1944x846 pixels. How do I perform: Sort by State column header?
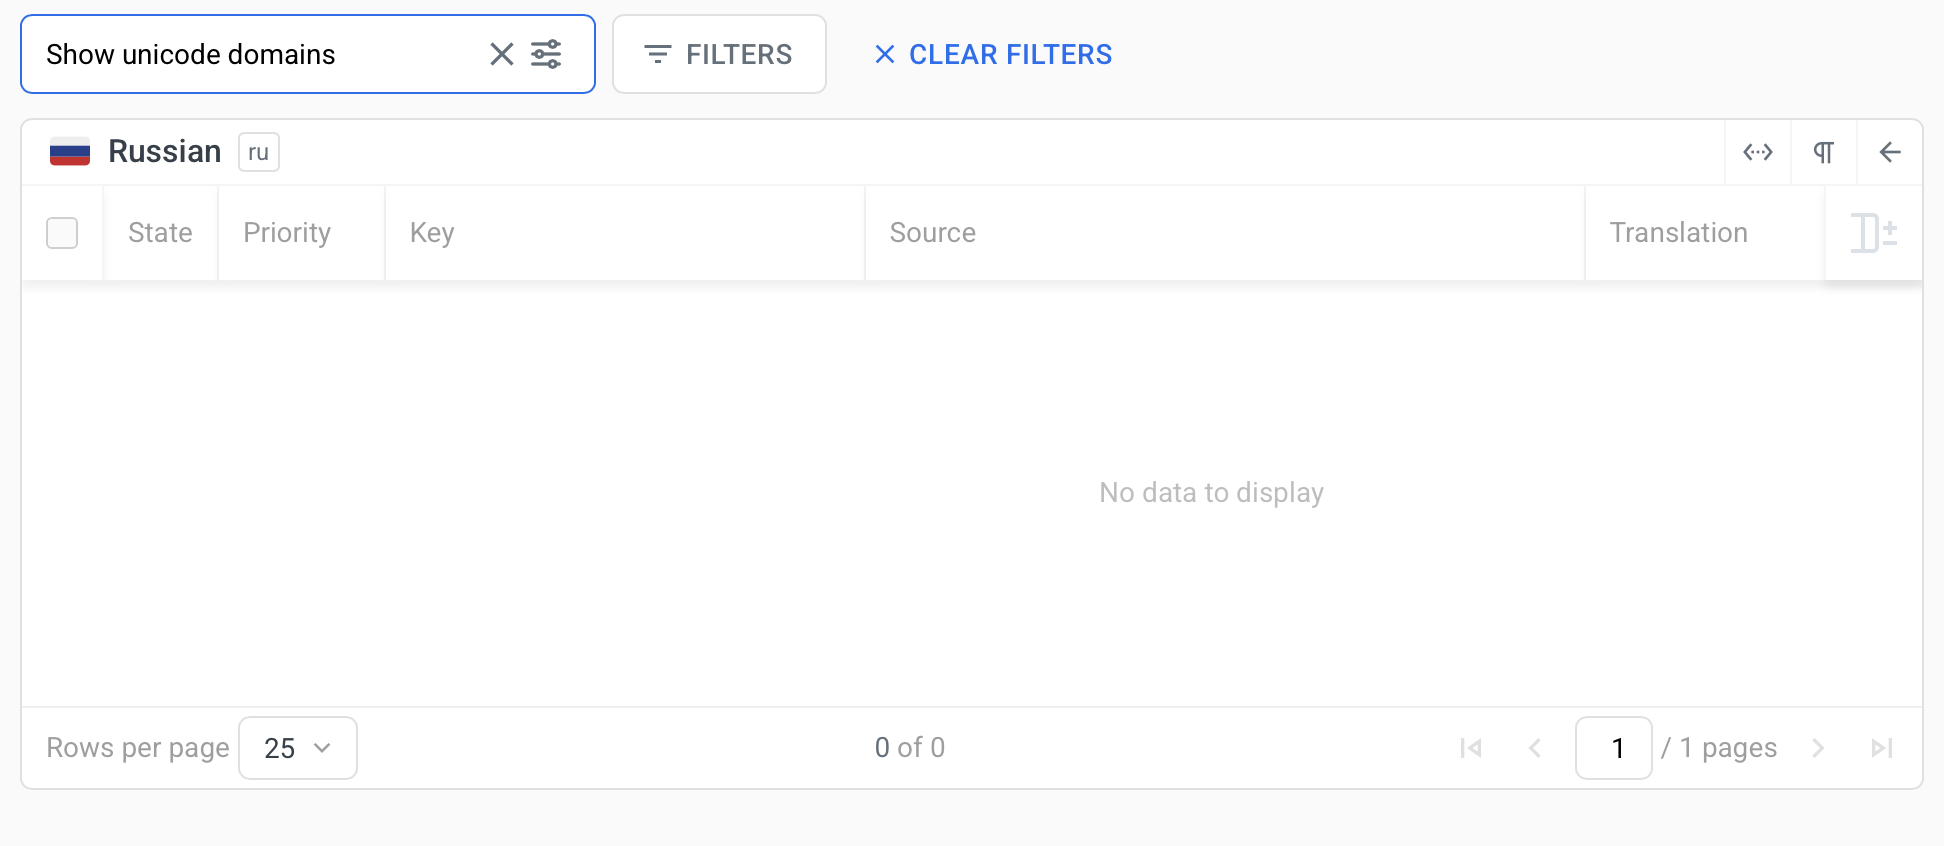click(160, 233)
